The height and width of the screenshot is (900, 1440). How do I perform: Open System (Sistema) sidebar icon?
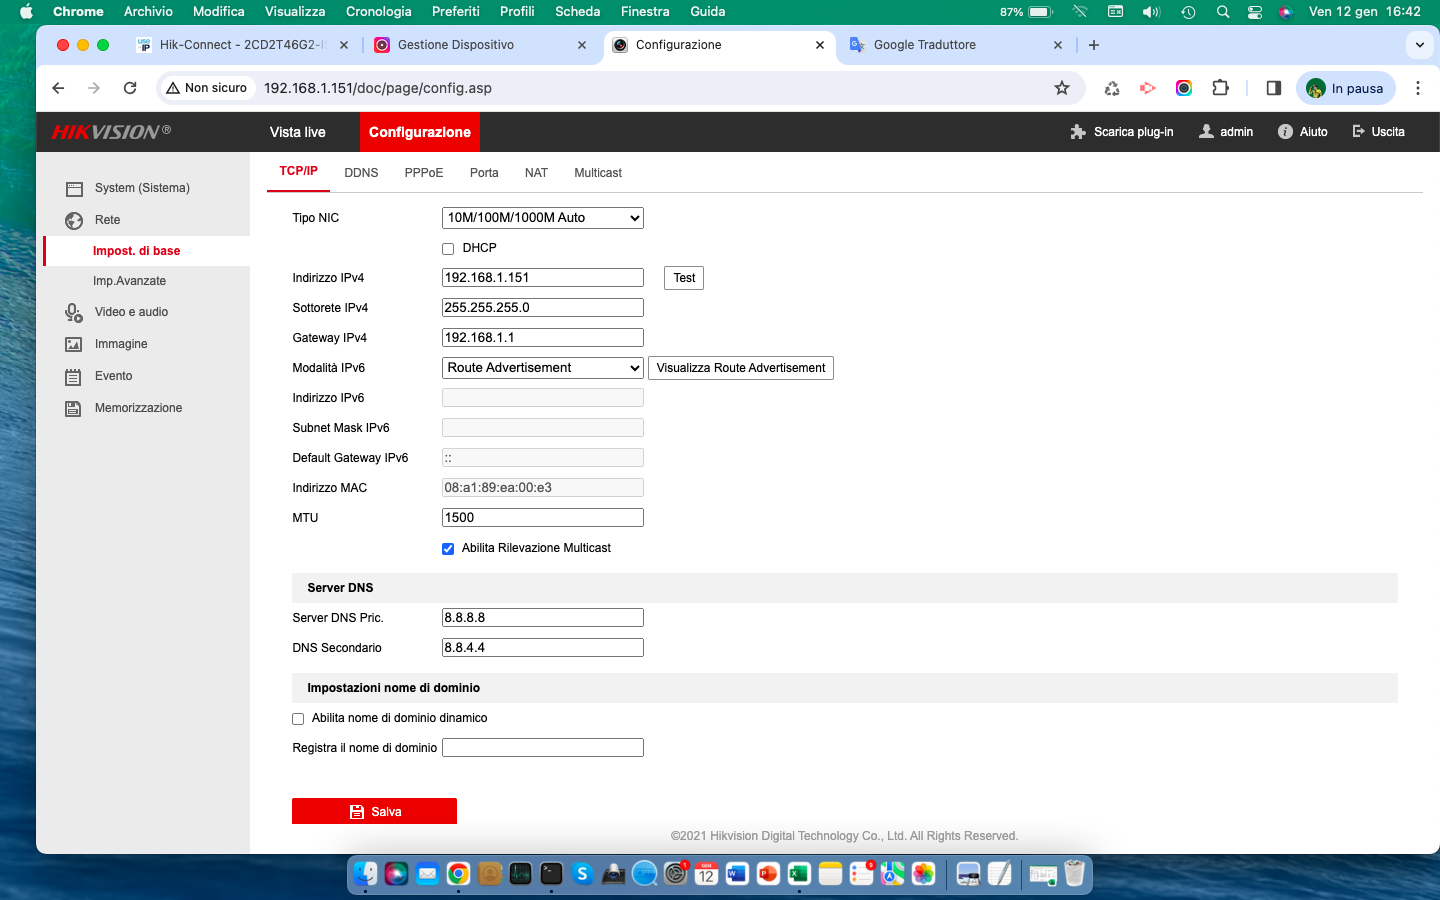coord(74,189)
